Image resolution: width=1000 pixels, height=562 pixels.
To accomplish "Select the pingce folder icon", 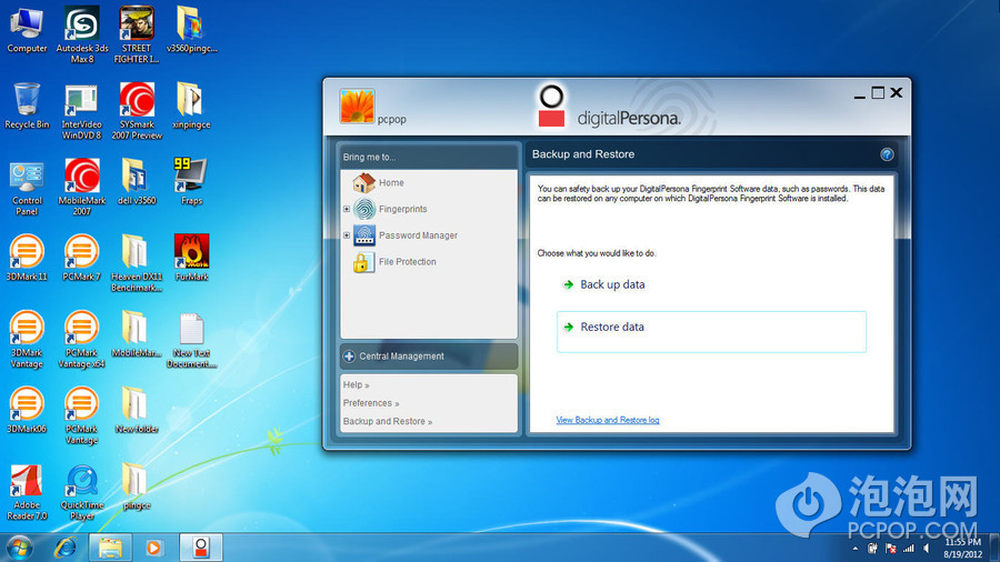I will 136,487.
